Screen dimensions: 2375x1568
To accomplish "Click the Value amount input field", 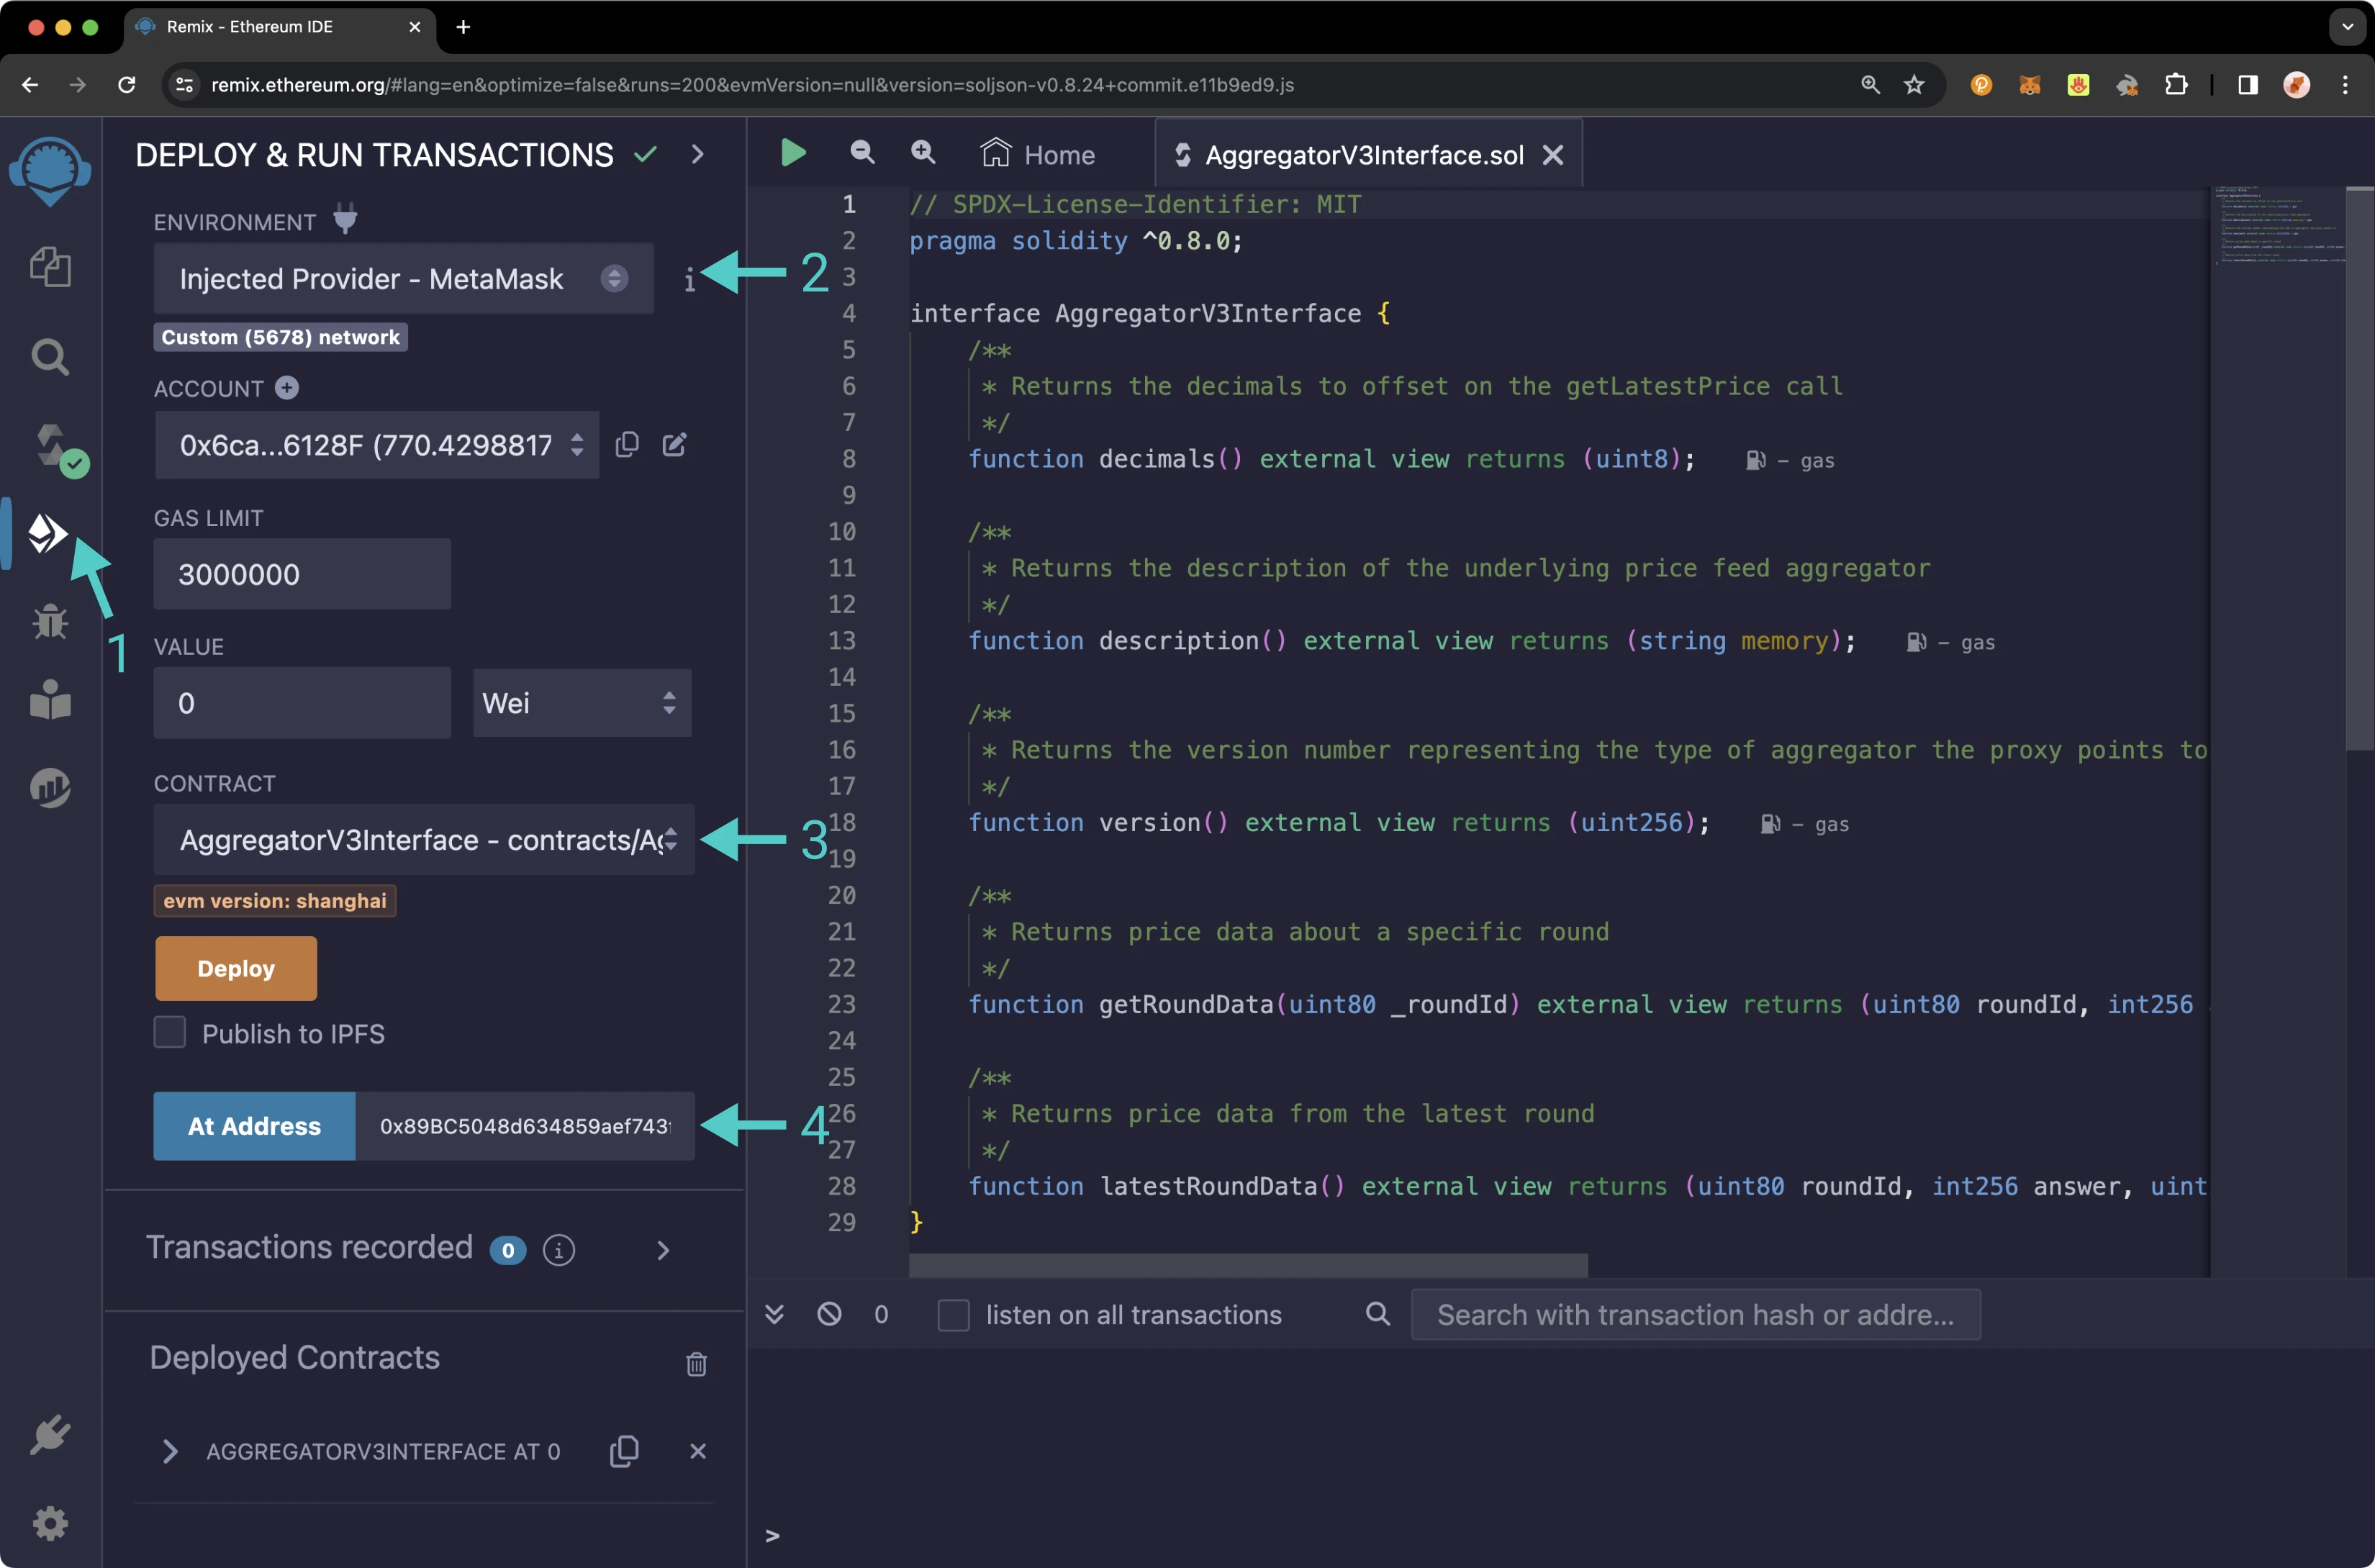I will point(302,703).
